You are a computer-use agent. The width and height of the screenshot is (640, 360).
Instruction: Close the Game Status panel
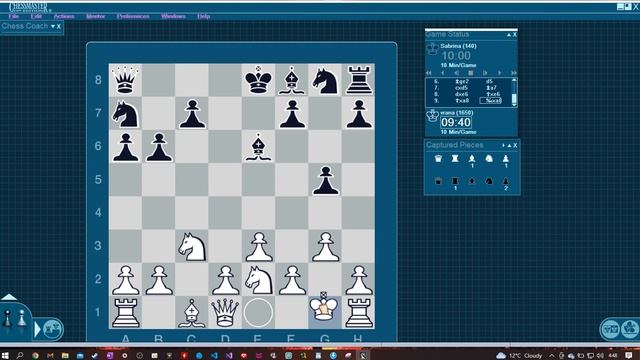pyautogui.click(x=515, y=35)
